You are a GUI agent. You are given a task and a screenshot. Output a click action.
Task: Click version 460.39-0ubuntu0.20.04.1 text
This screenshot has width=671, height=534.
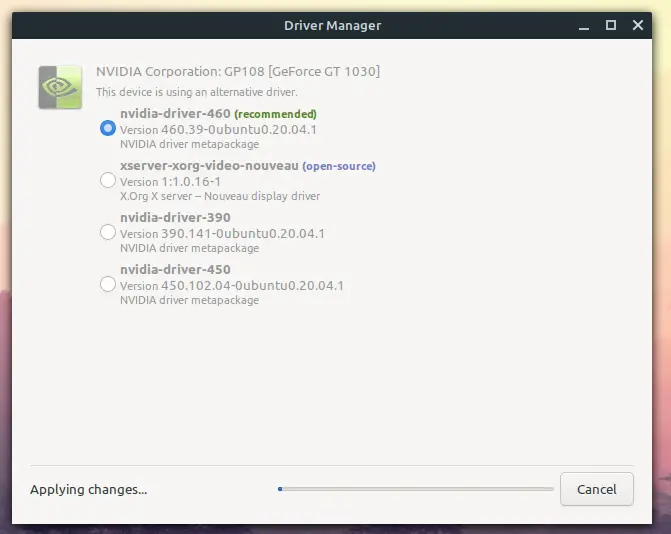coord(218,130)
